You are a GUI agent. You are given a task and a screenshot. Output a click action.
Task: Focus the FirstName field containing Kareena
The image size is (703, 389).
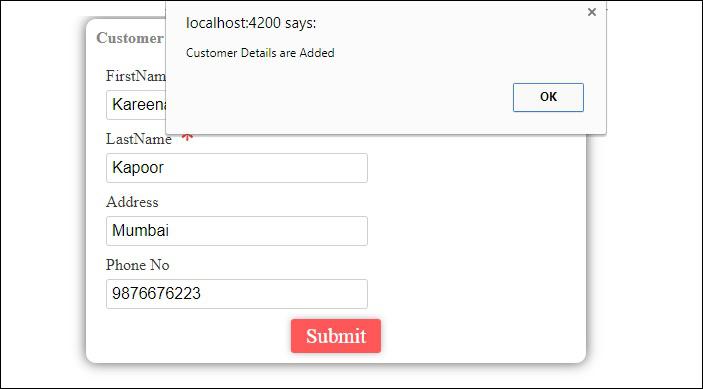[x=136, y=105]
